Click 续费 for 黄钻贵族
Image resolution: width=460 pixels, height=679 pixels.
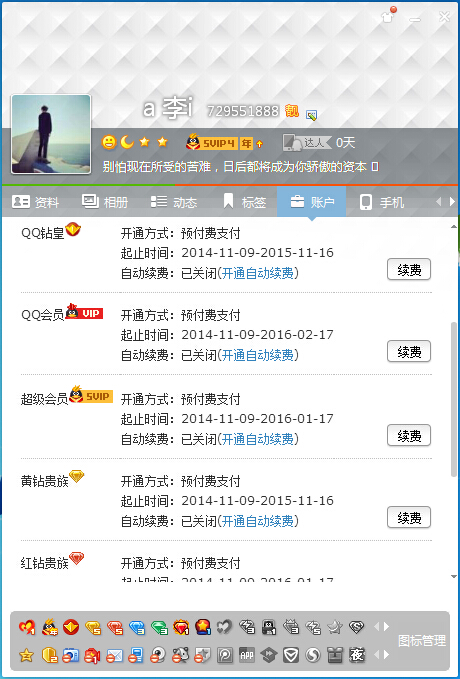click(x=409, y=517)
